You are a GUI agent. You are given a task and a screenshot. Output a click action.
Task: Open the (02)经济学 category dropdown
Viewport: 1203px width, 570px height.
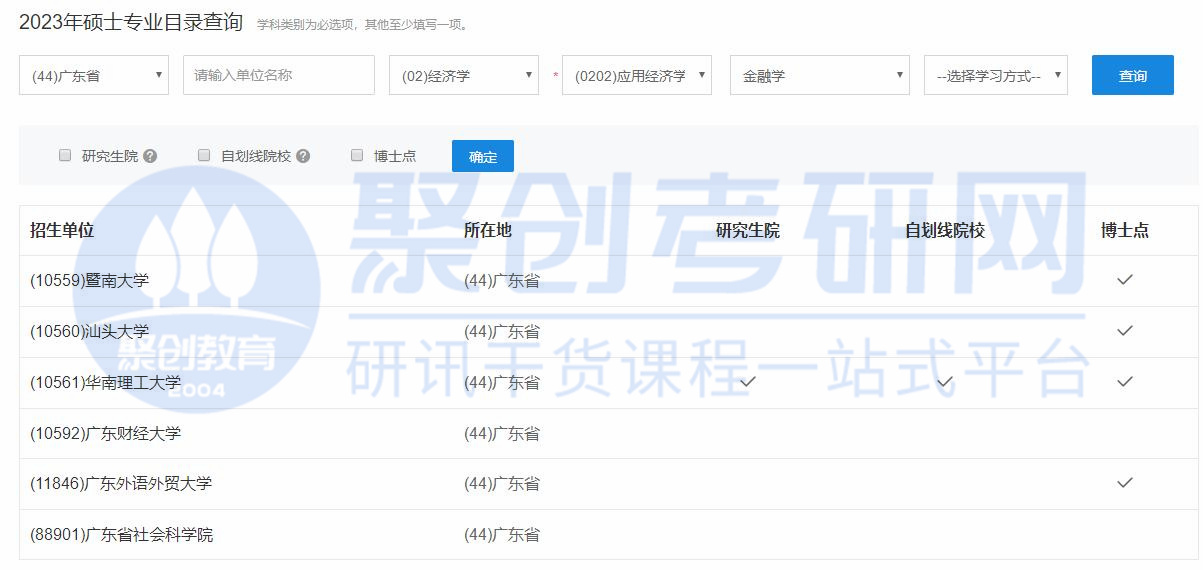(x=464, y=75)
